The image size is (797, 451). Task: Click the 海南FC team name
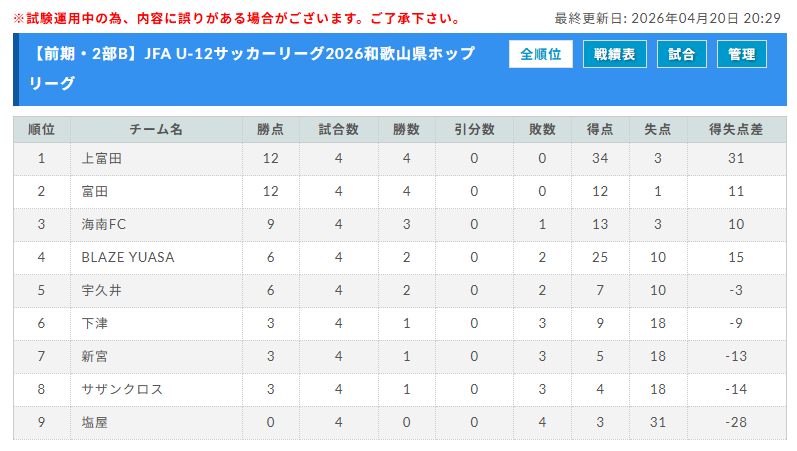point(104,224)
